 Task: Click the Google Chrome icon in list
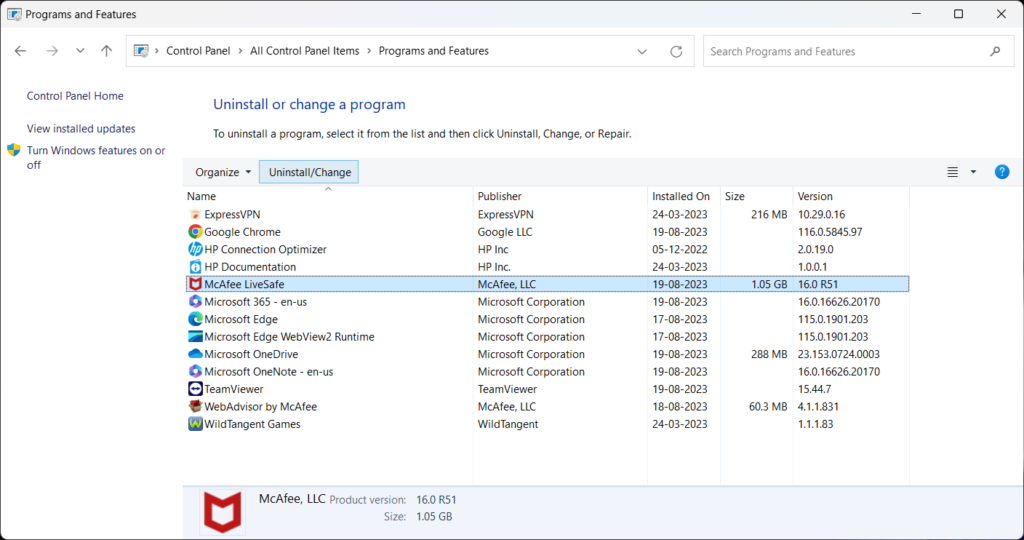pyautogui.click(x=195, y=232)
